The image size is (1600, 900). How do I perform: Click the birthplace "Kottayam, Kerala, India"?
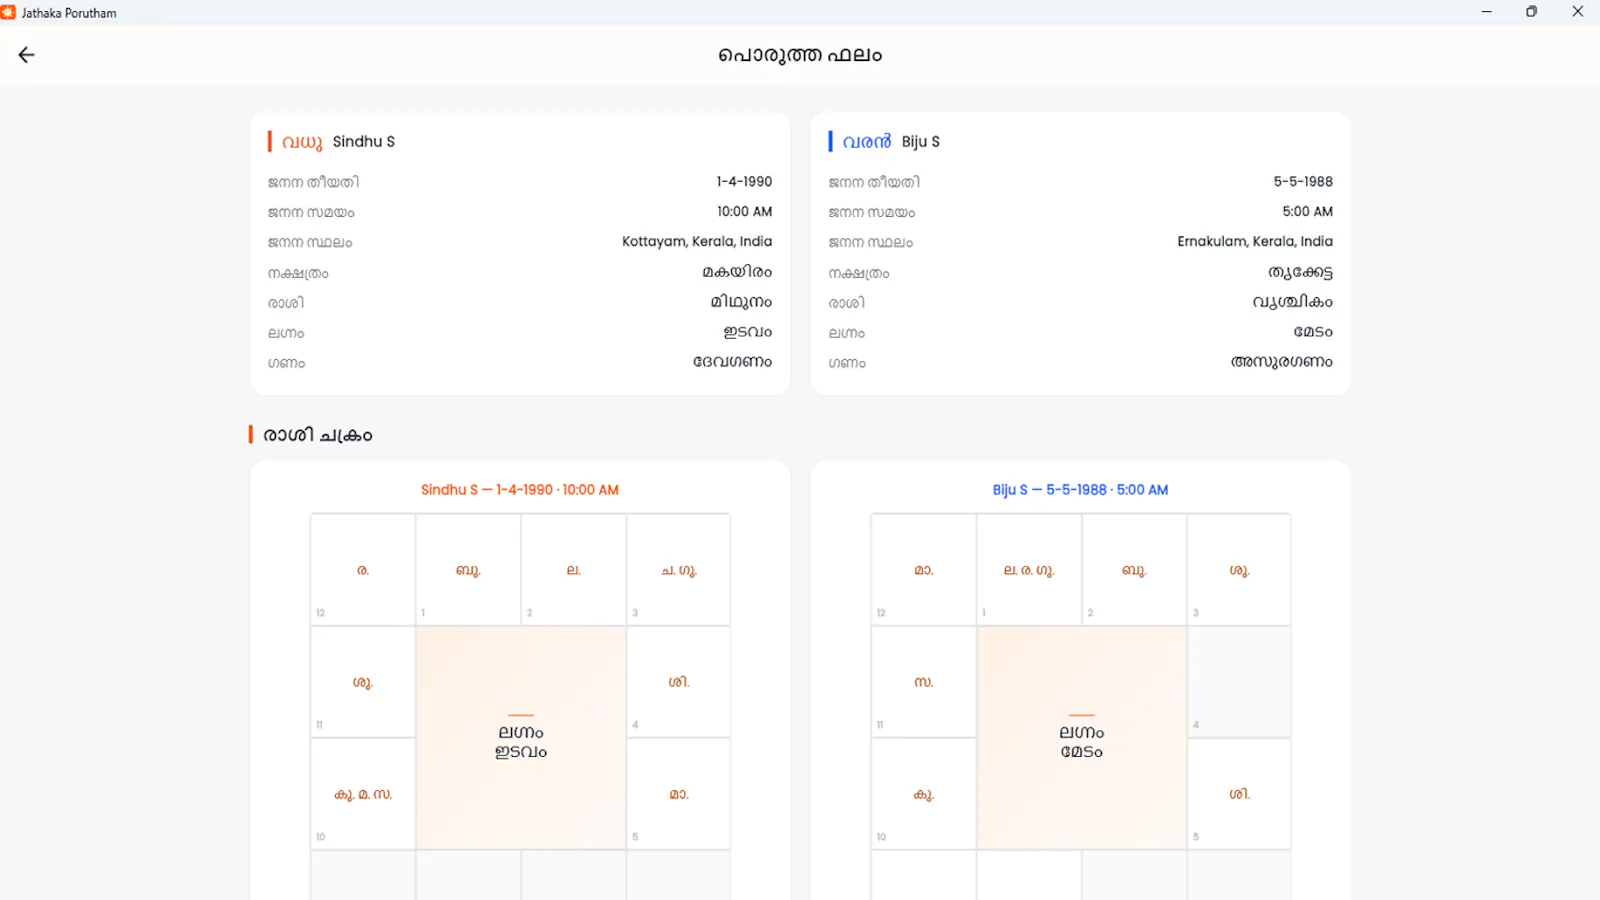coord(697,242)
